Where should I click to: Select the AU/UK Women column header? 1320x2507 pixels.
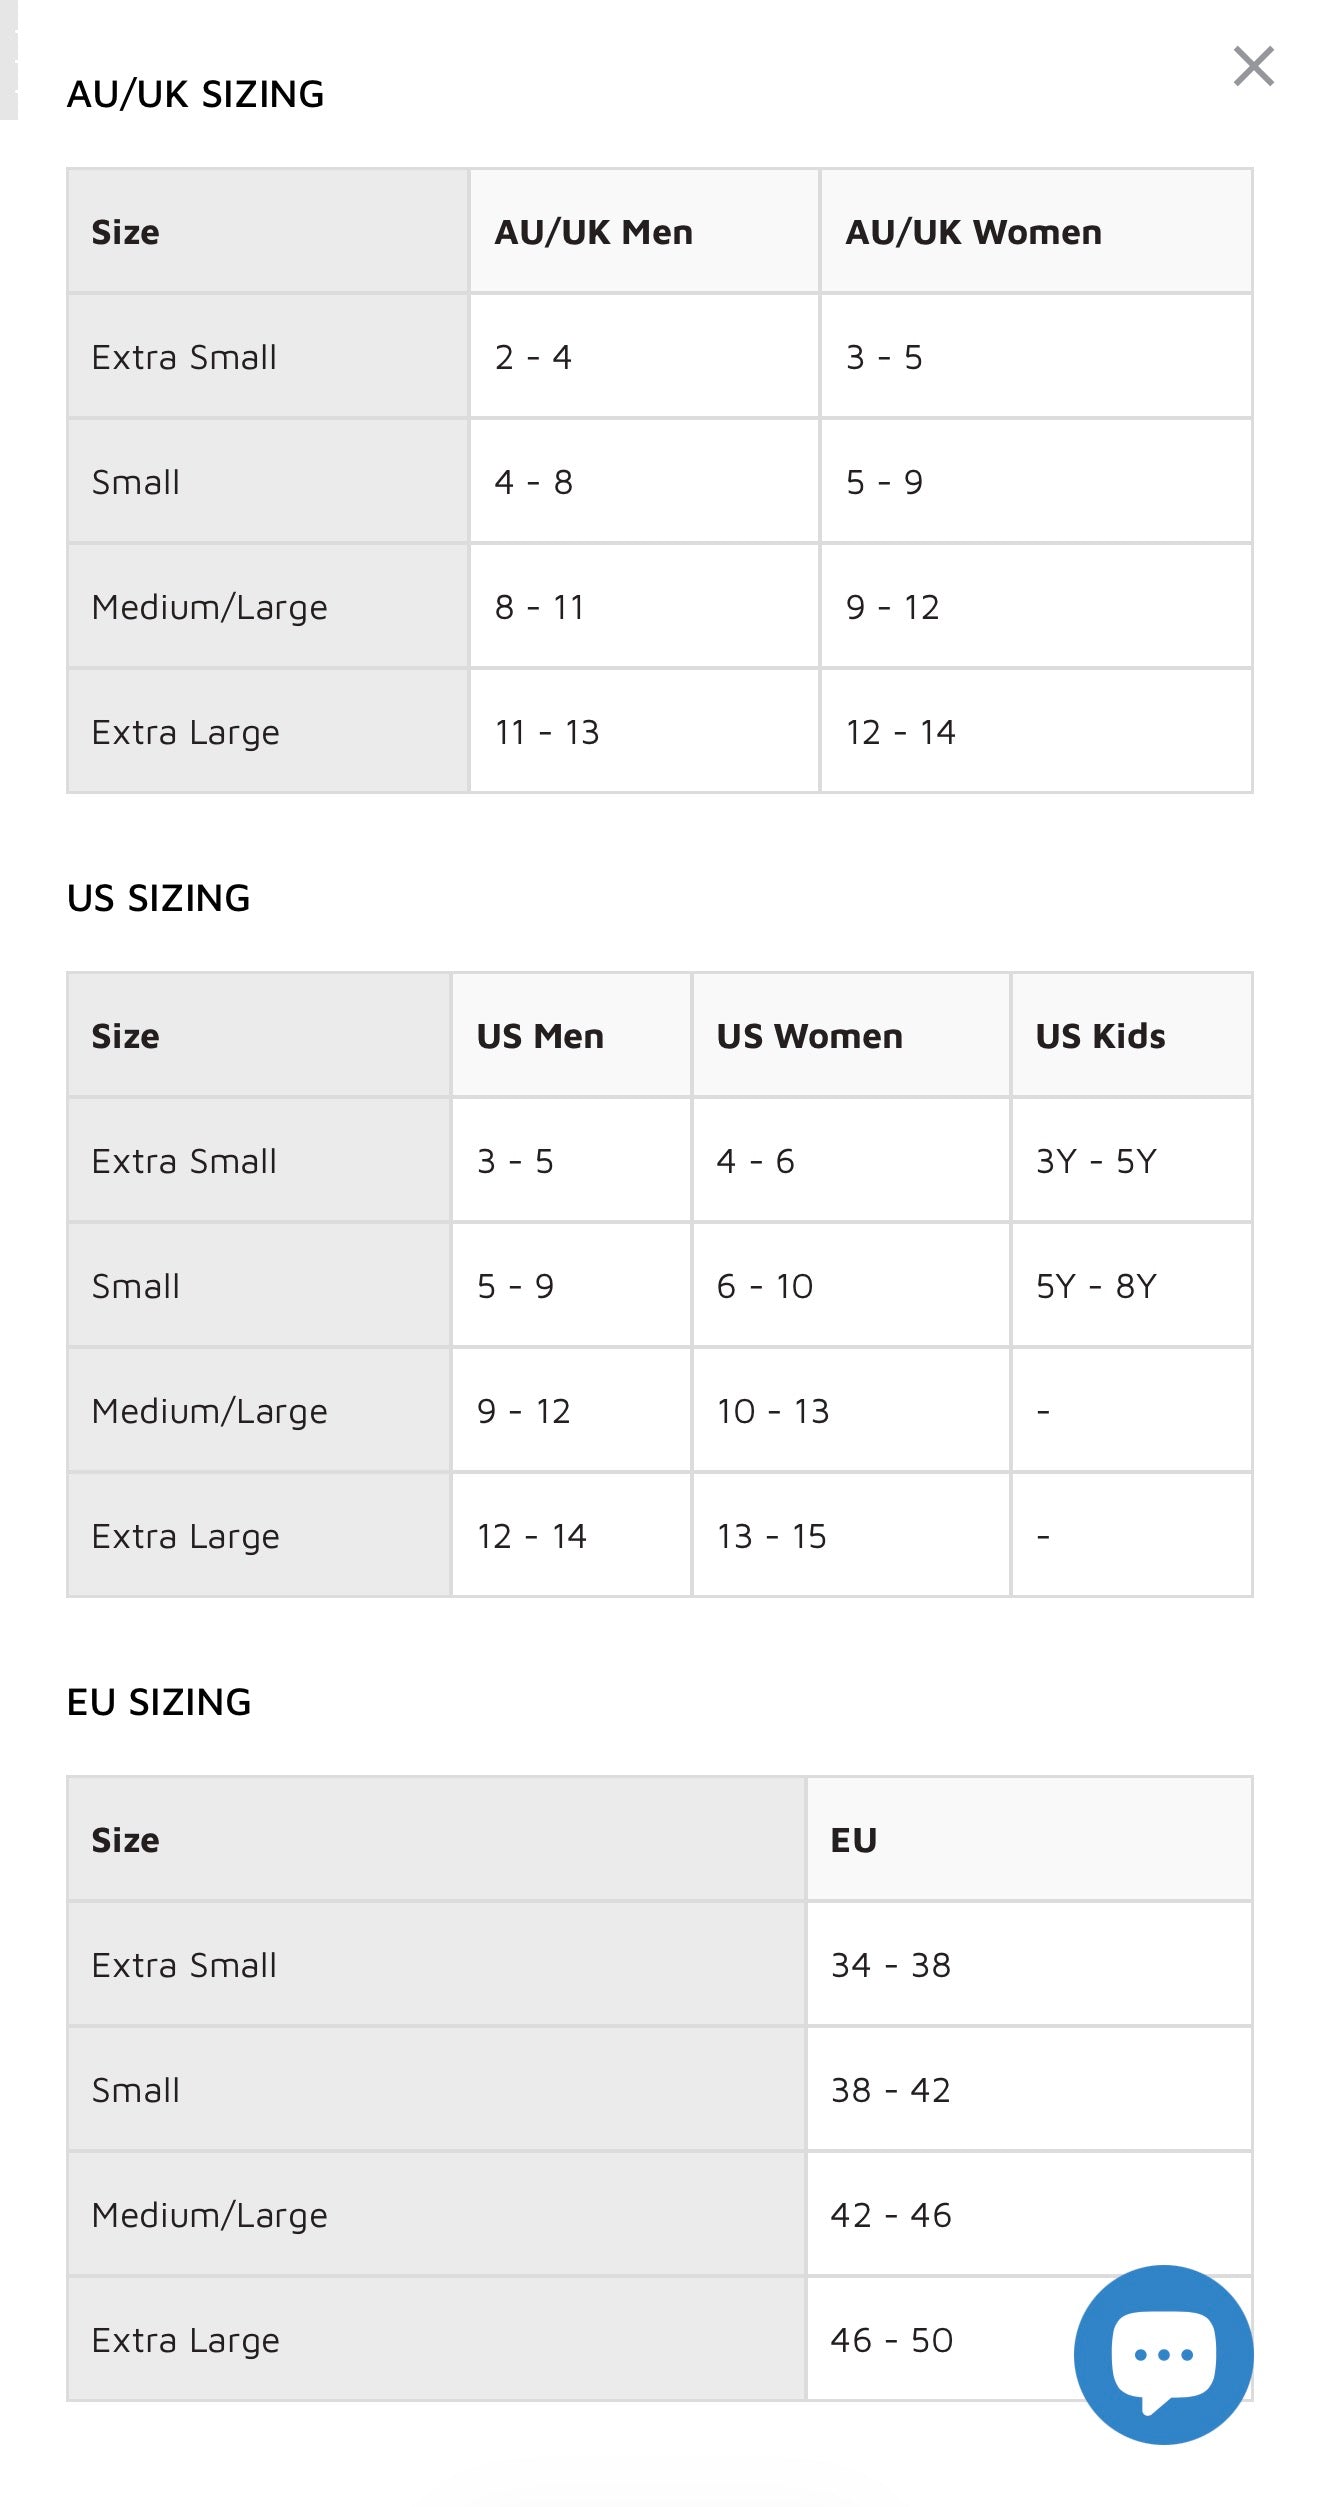click(1036, 231)
